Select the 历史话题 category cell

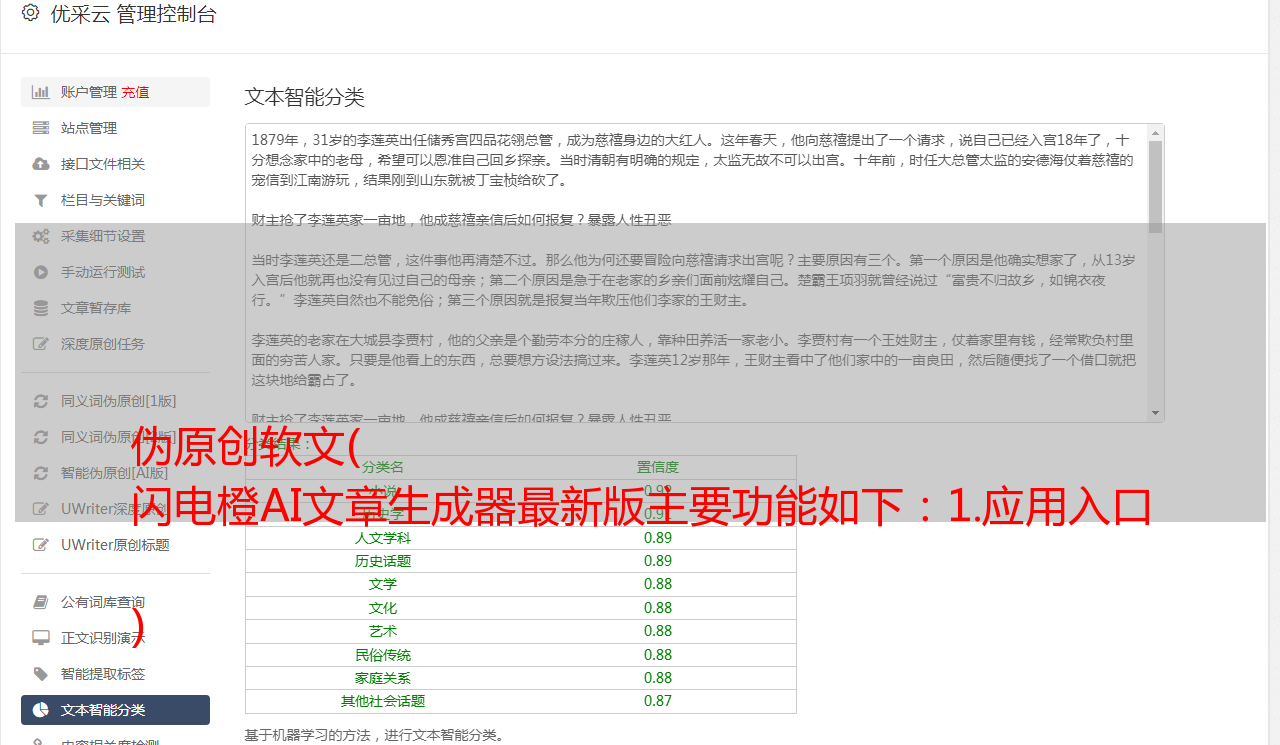(x=383, y=561)
